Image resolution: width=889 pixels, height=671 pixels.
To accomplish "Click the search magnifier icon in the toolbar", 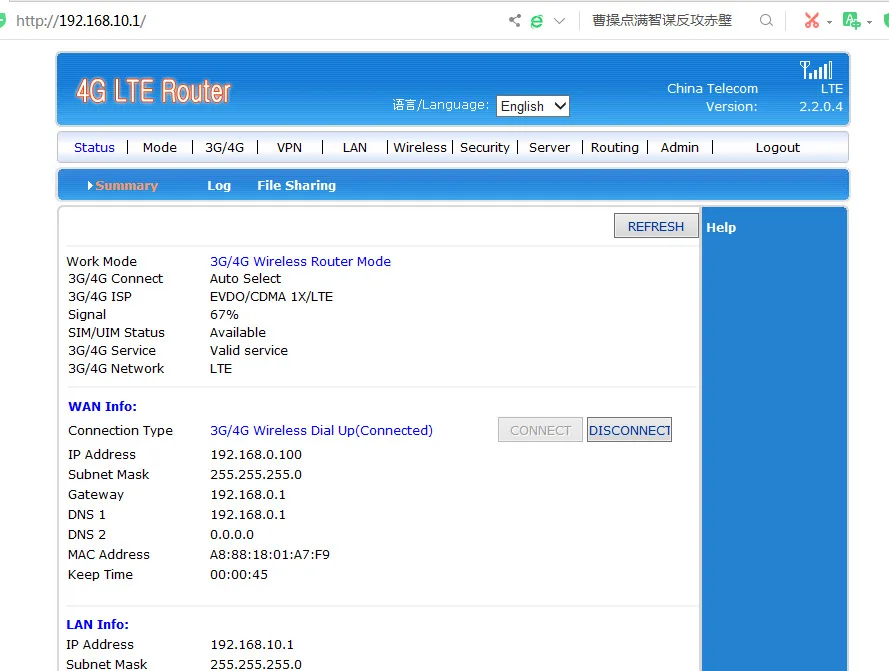I will point(766,19).
